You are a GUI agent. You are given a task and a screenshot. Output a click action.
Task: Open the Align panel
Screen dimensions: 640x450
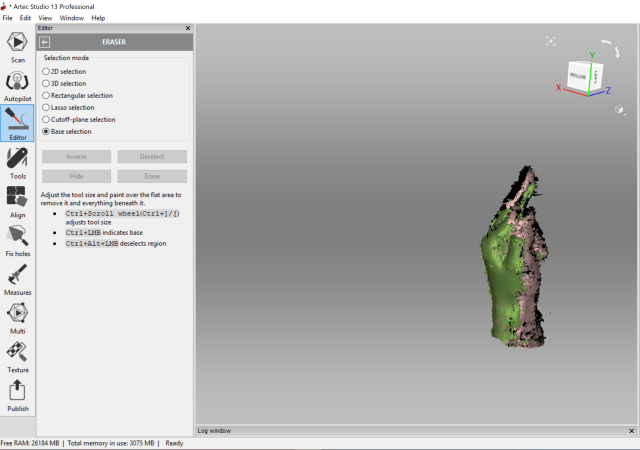pos(17,200)
